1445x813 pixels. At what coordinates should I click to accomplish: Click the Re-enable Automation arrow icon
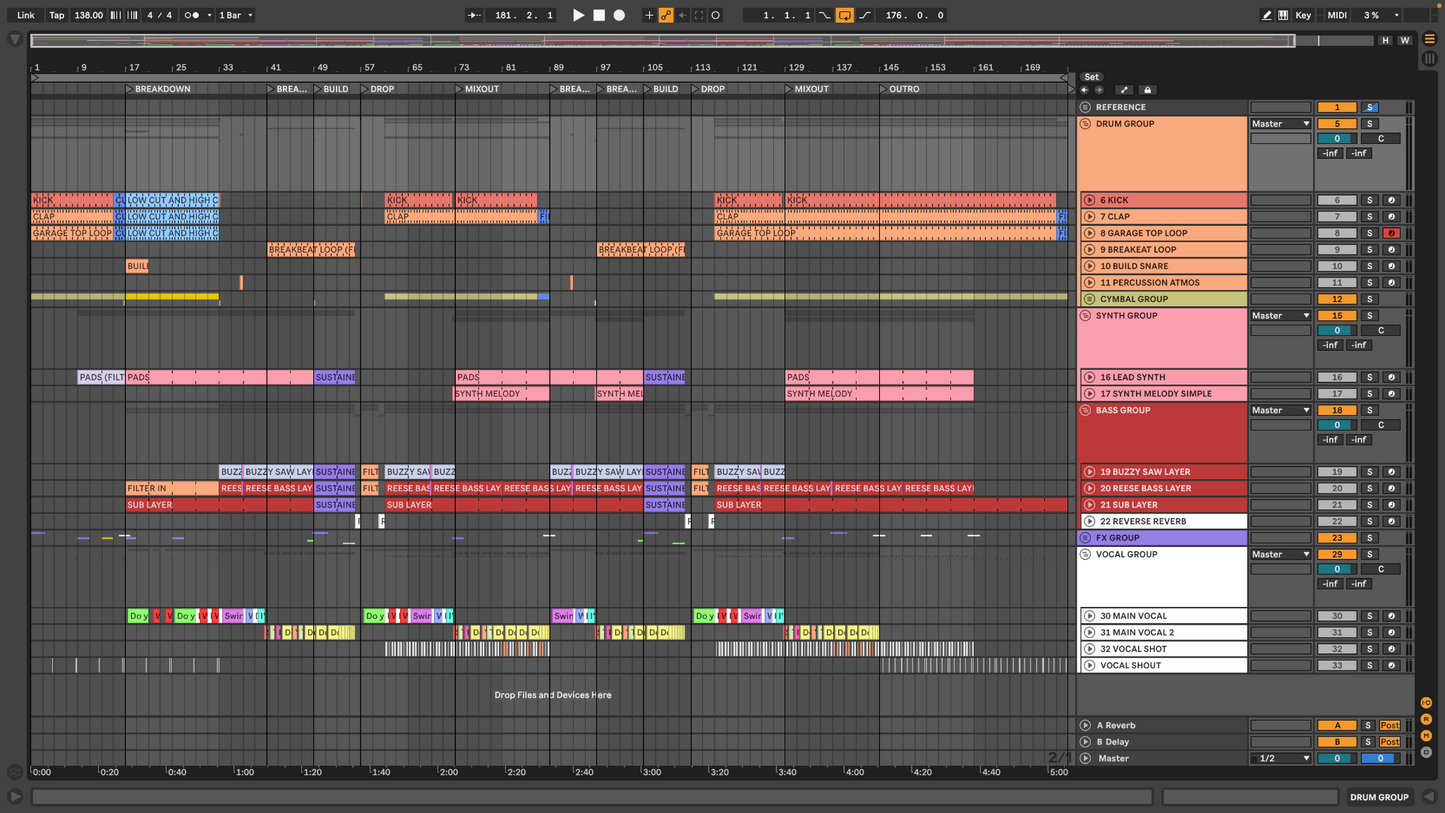pyautogui.click(x=681, y=15)
